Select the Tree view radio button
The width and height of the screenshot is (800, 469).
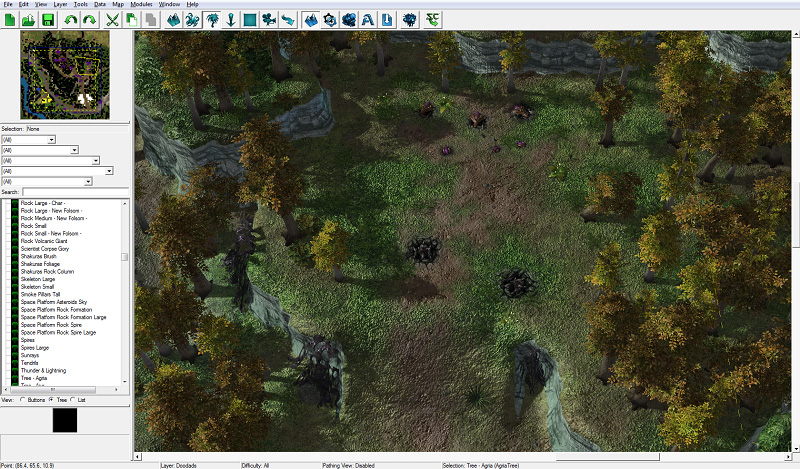click(x=51, y=400)
